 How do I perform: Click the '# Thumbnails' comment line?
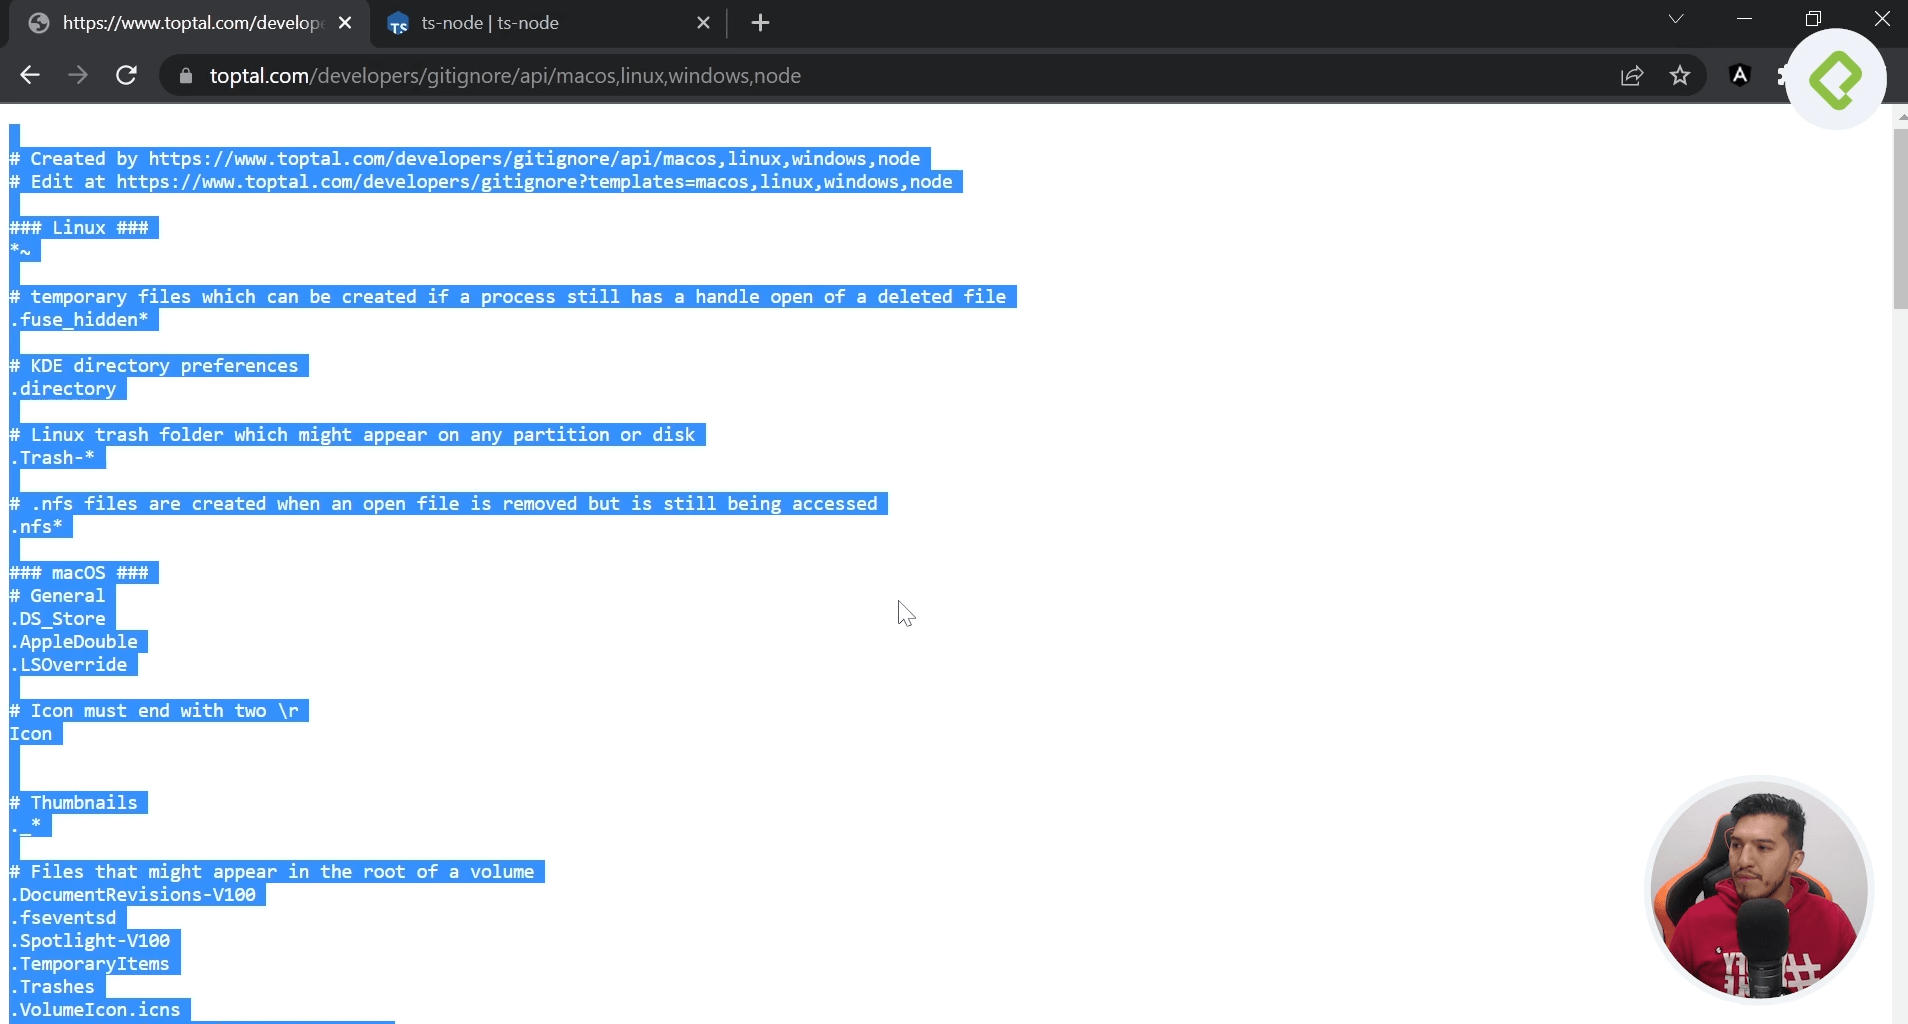(74, 803)
